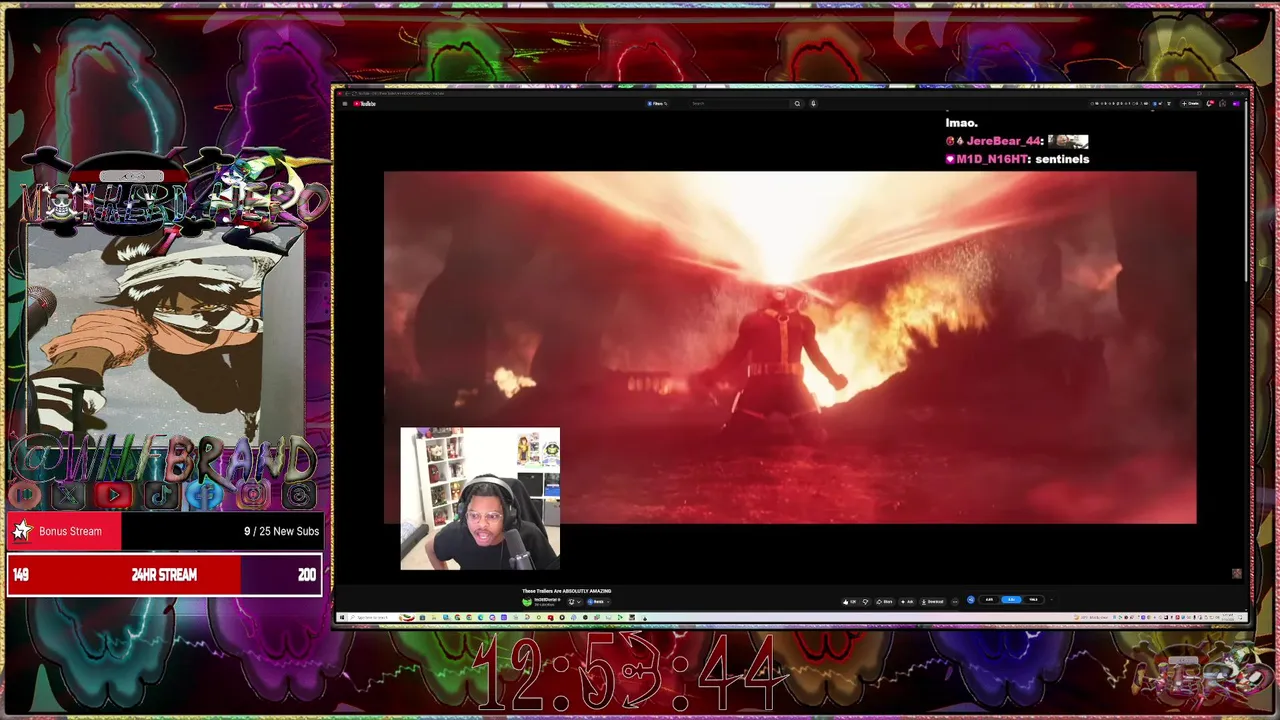Click the TikTok social icon
The width and height of the screenshot is (1280, 720).
tap(160, 494)
